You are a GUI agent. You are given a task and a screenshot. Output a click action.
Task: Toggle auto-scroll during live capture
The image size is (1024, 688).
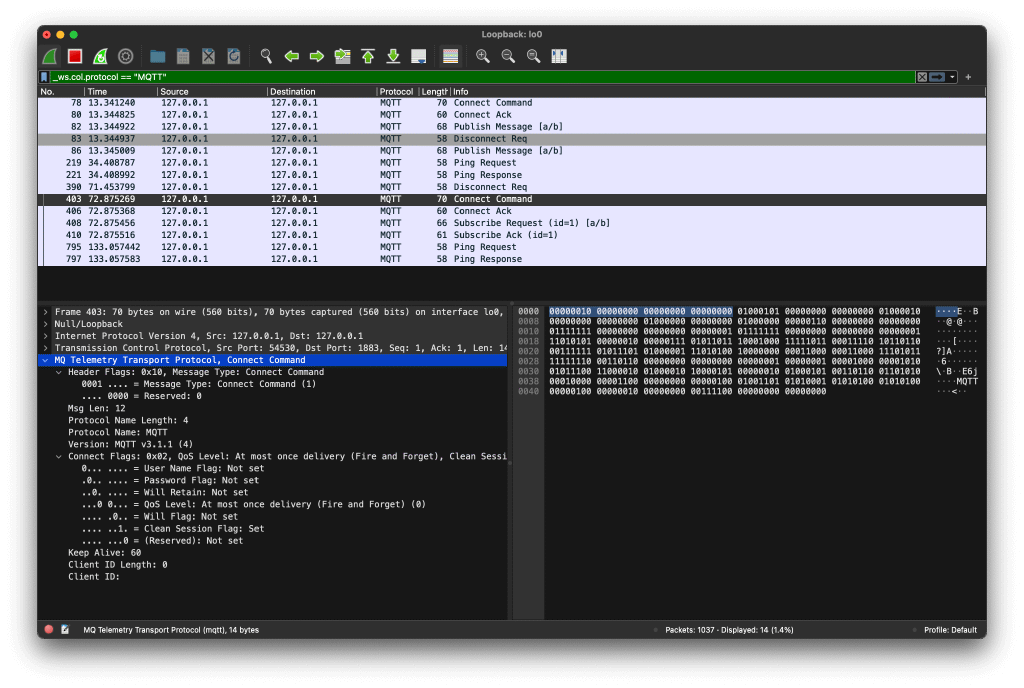(419, 56)
